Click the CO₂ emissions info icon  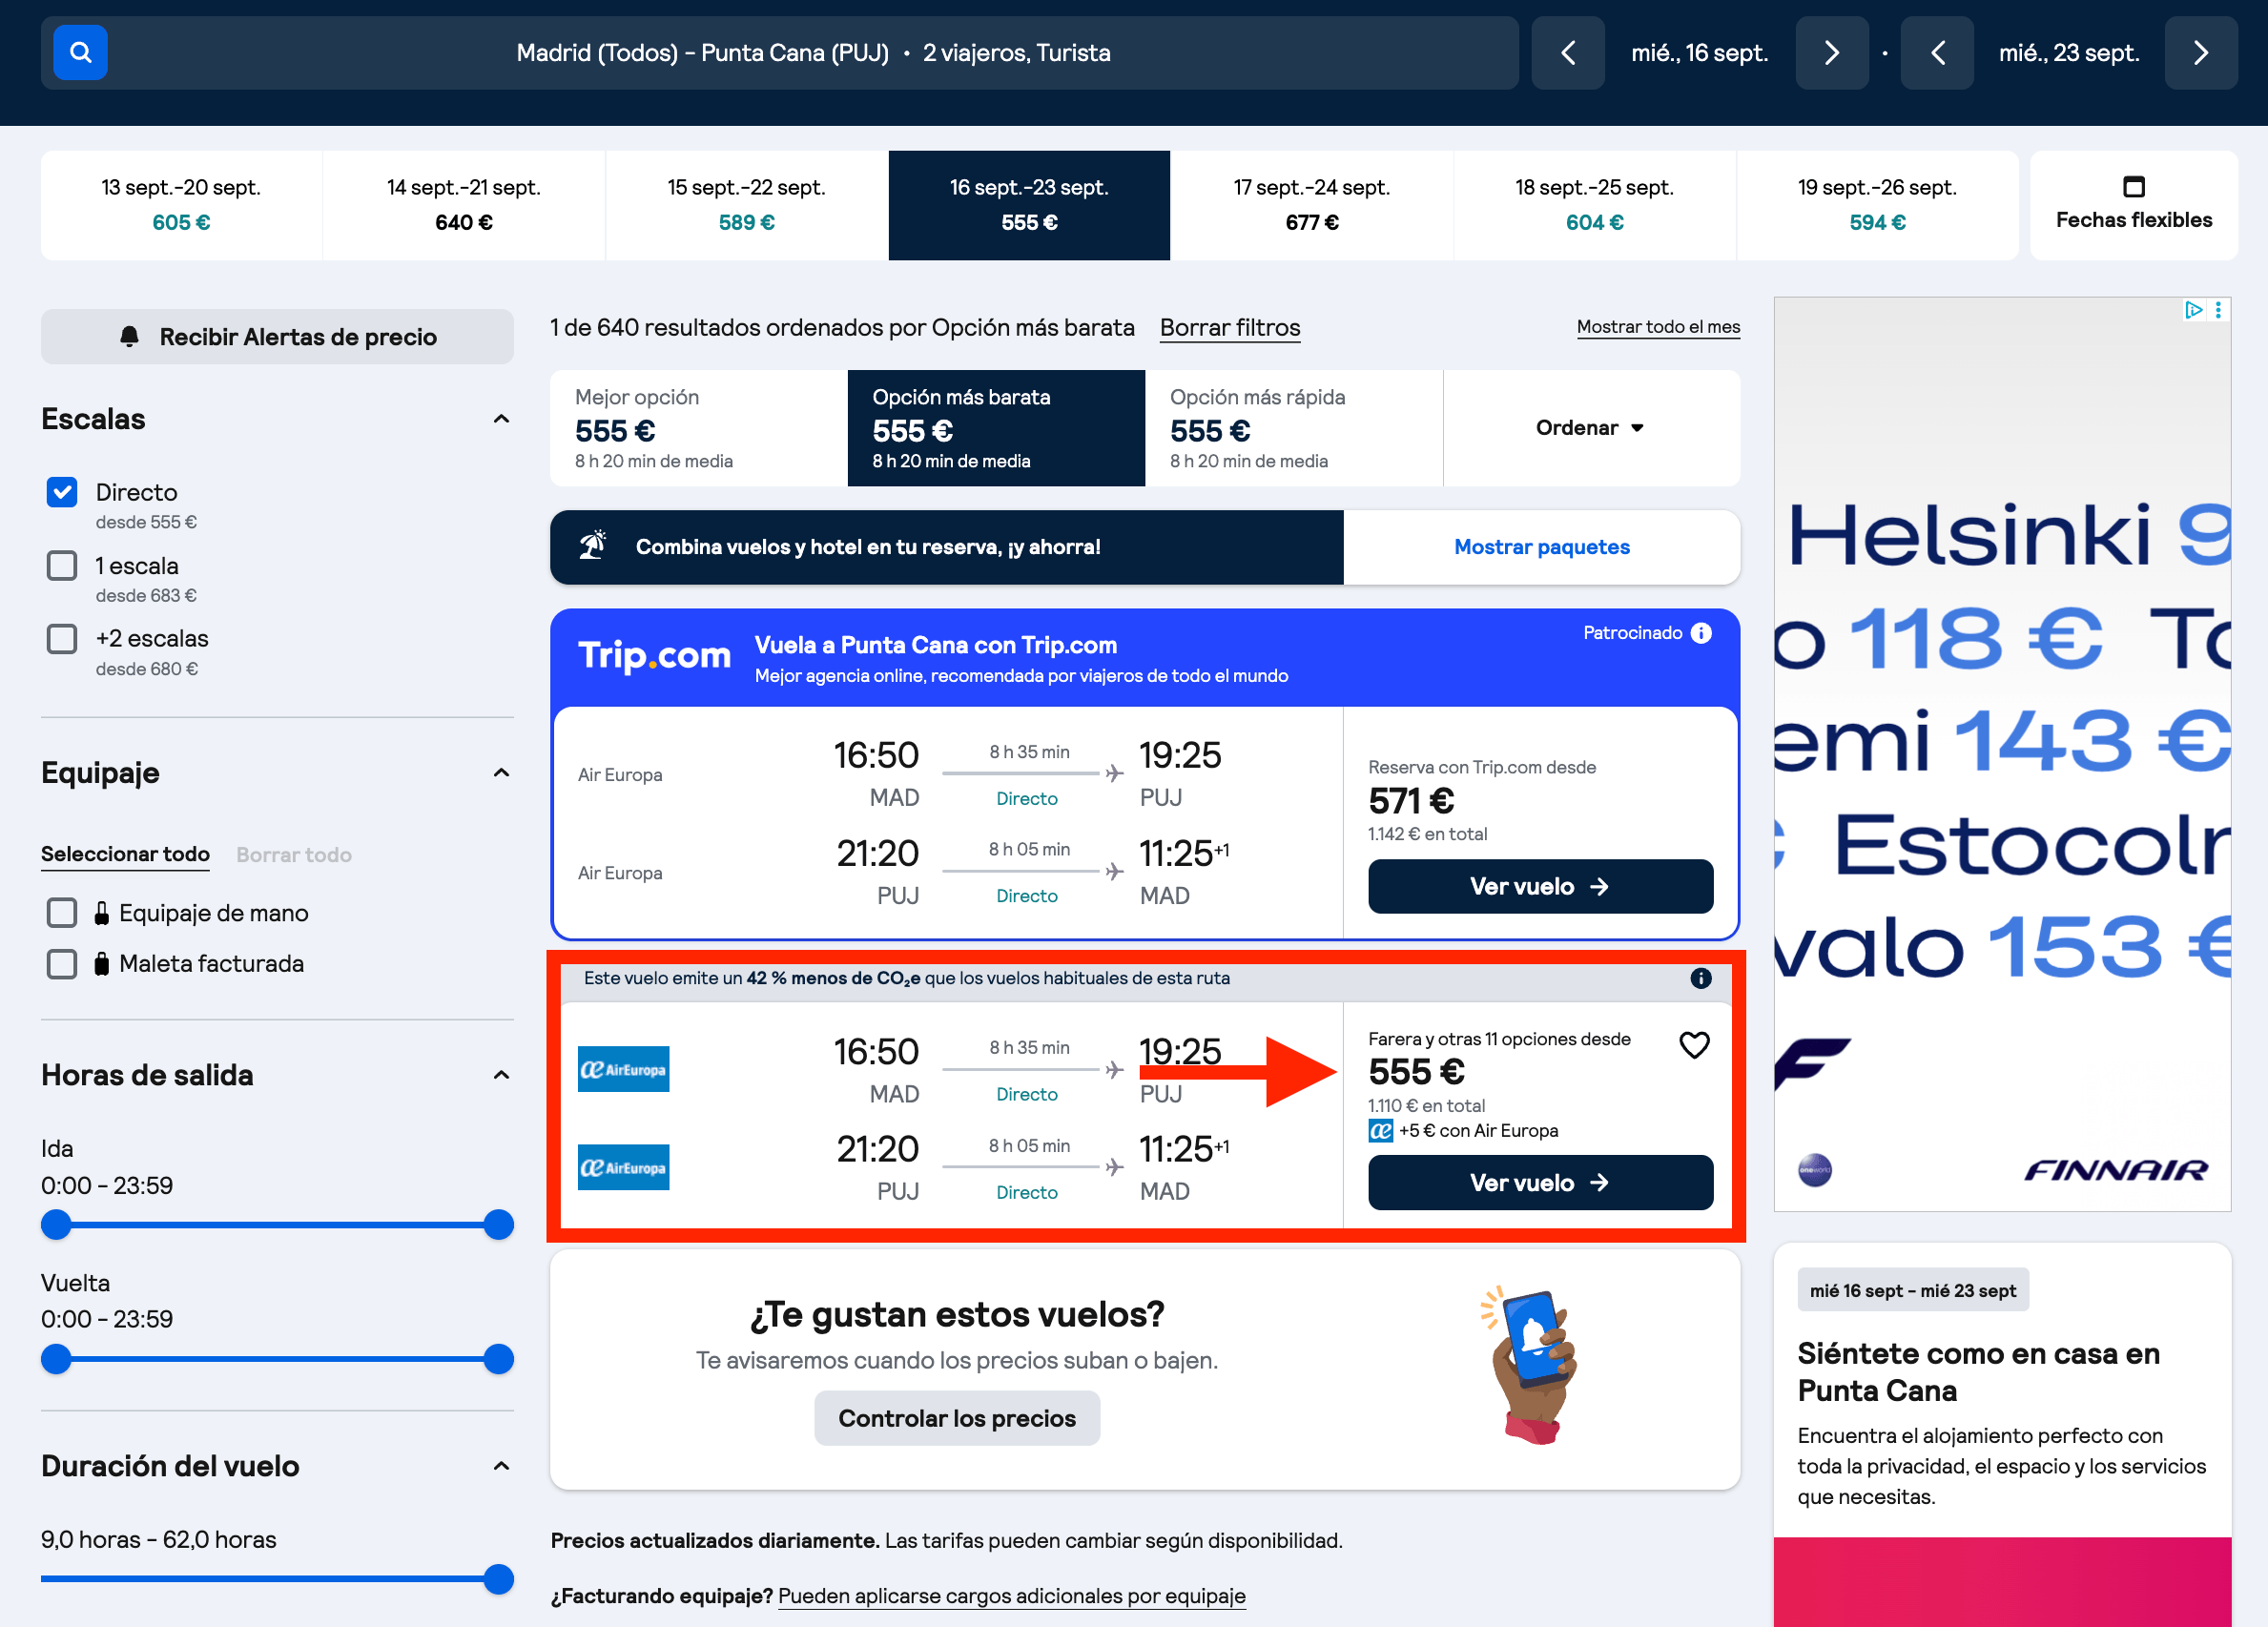point(1701,978)
